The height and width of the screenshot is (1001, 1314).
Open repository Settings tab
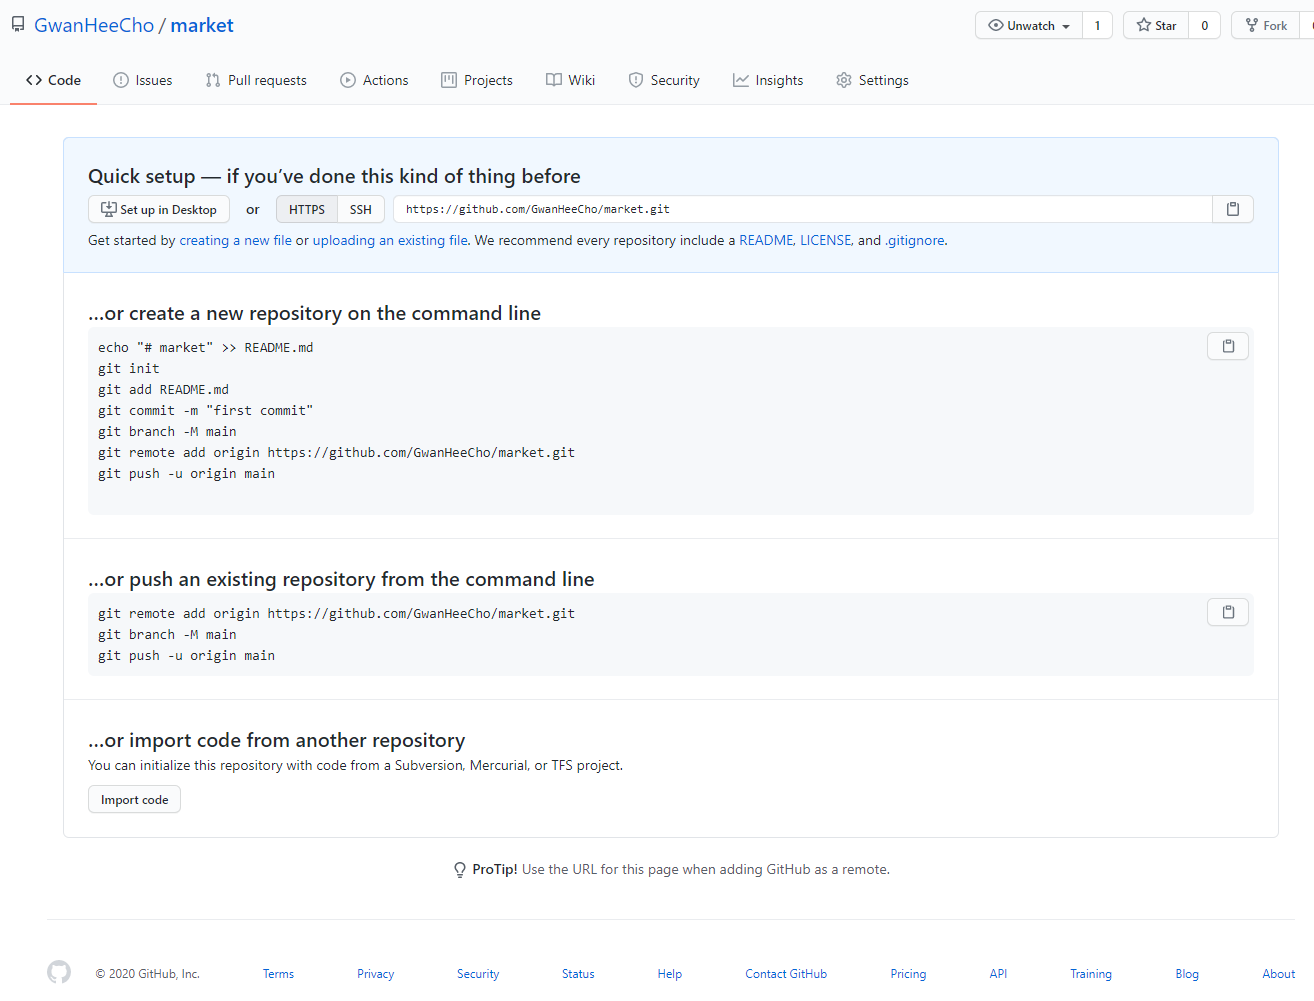[x=872, y=80]
